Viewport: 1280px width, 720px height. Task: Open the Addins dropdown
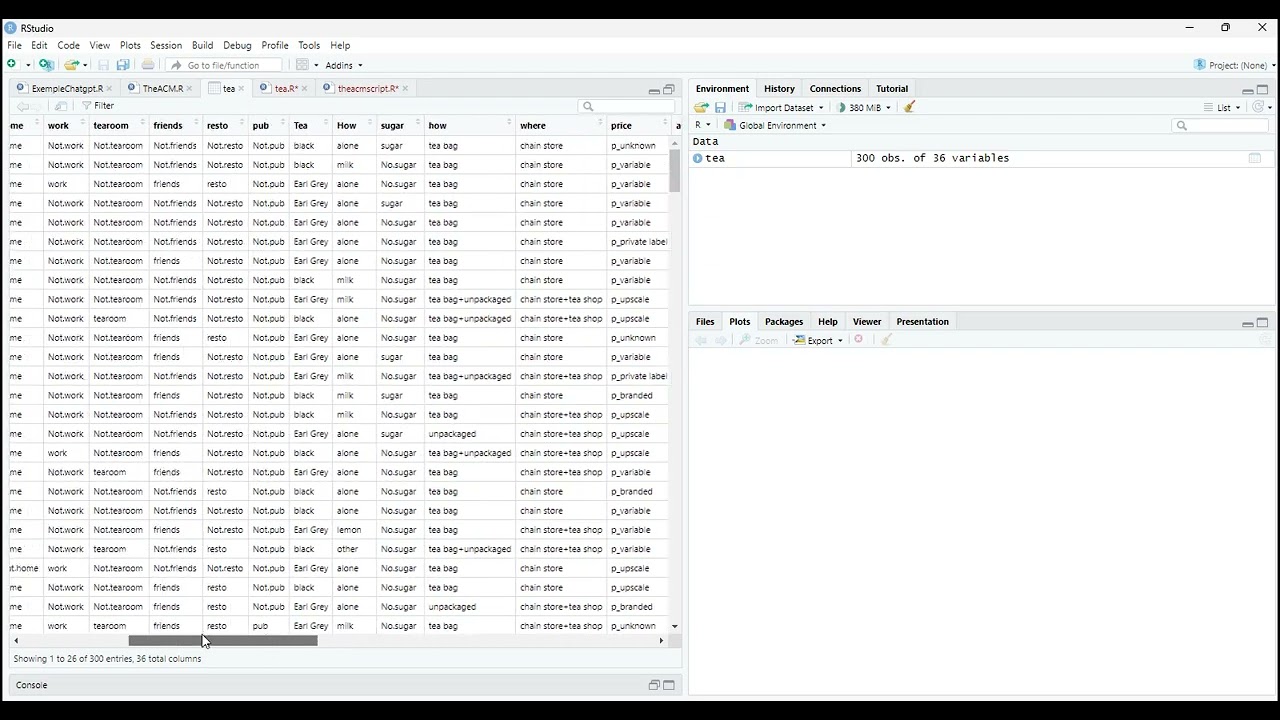[344, 65]
